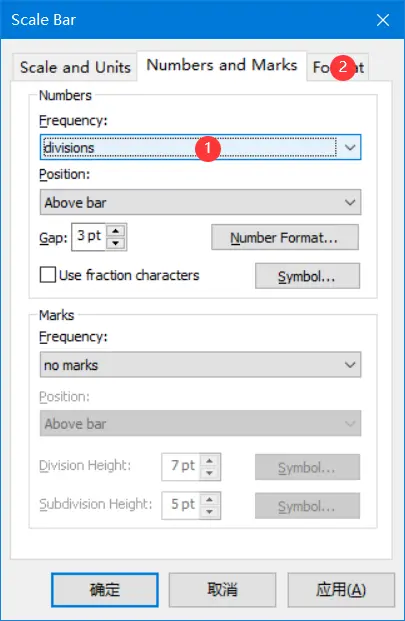
Task: Switch to the Scale and Units tab
Action: [x=75, y=67]
